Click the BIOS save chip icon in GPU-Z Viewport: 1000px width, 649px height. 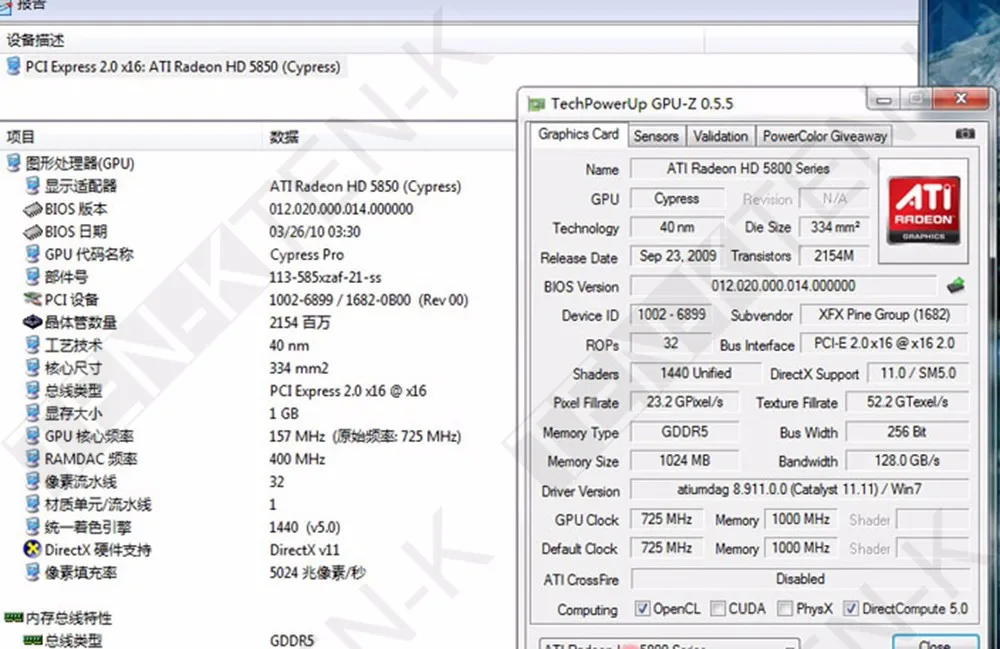[x=955, y=285]
